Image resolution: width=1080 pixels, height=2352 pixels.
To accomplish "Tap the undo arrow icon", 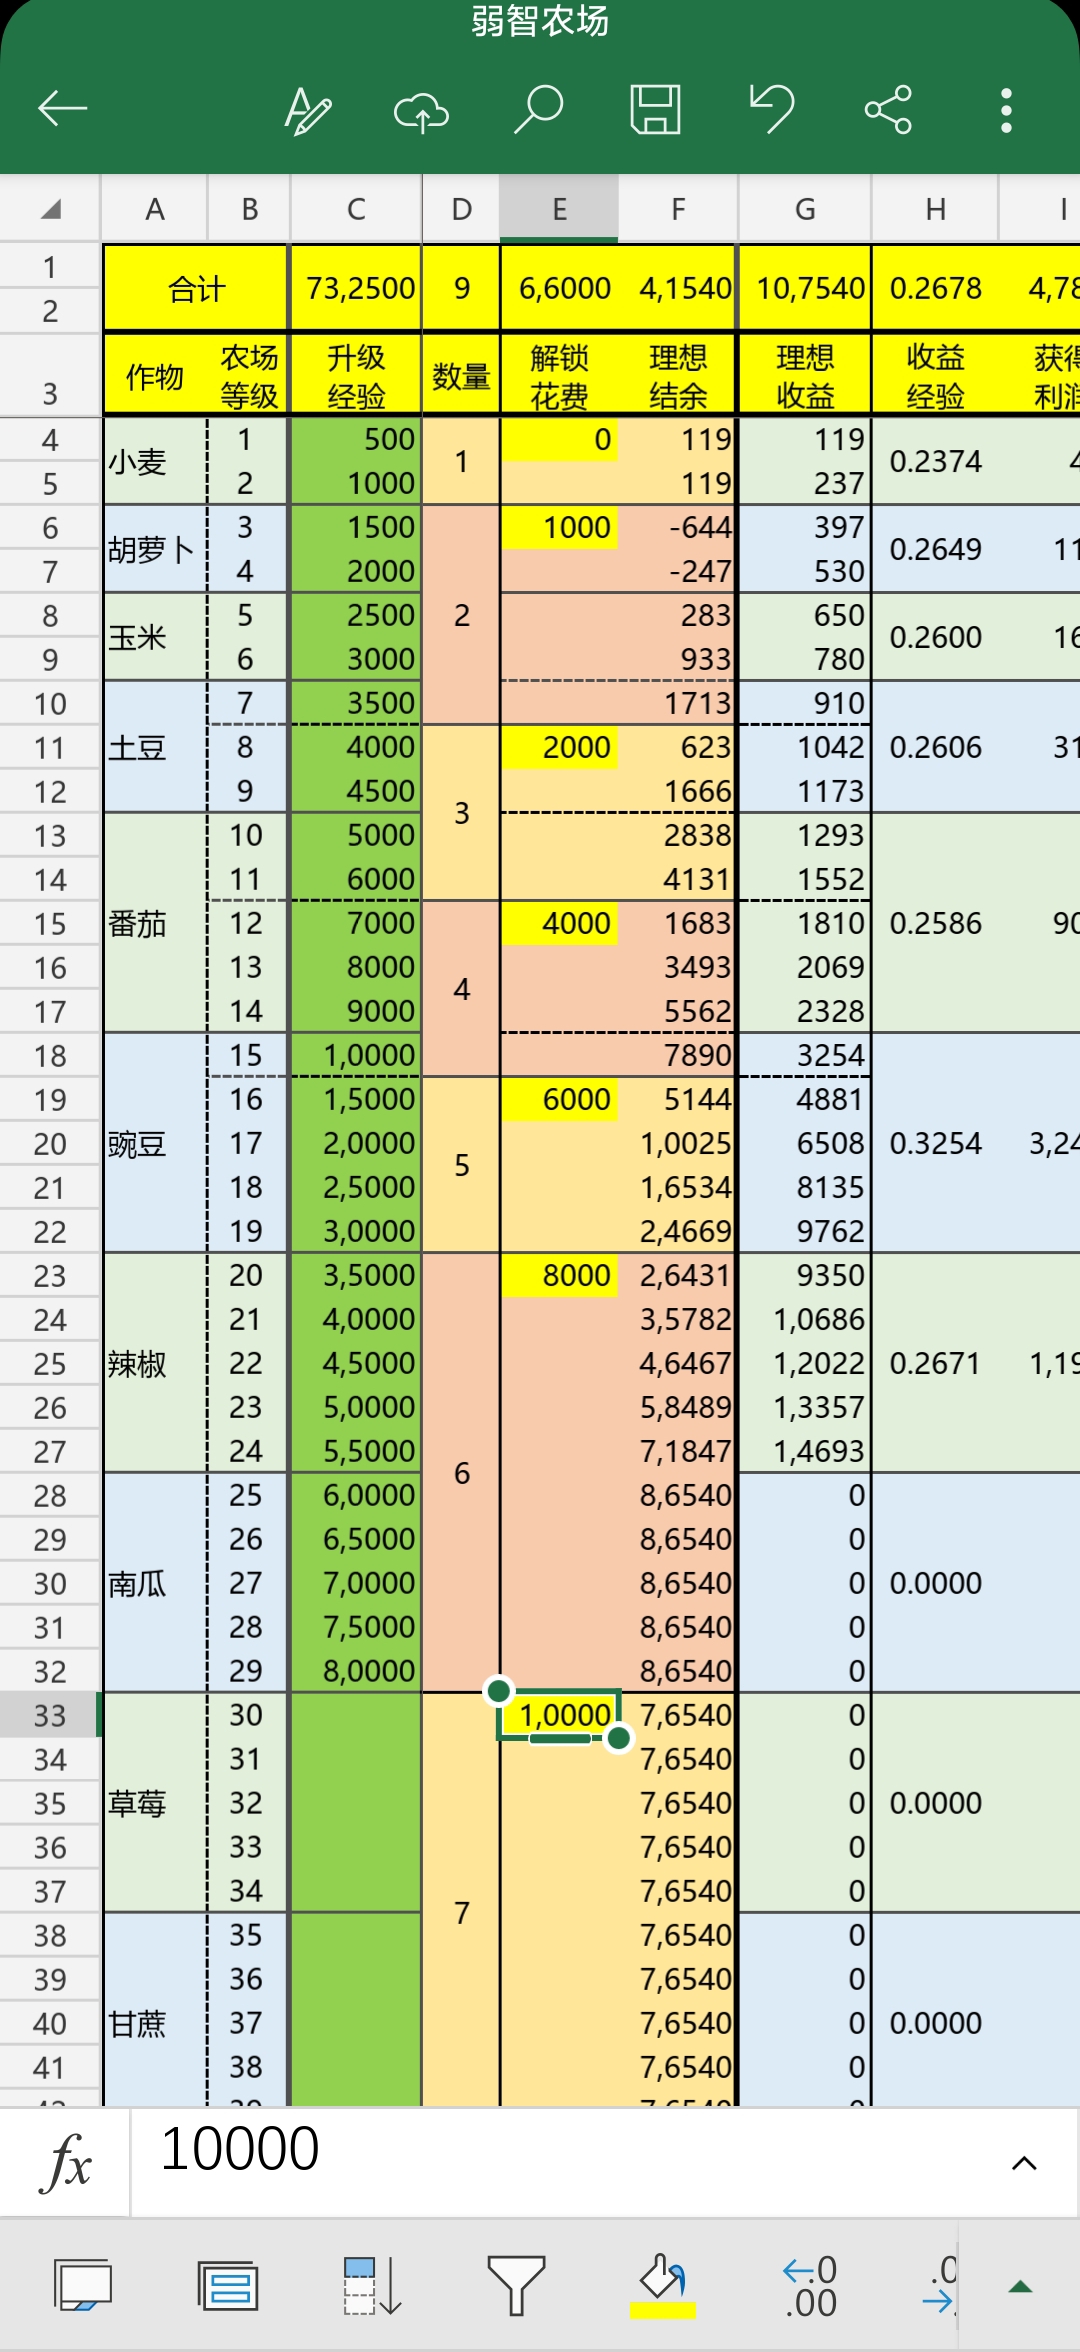I will click(x=772, y=109).
